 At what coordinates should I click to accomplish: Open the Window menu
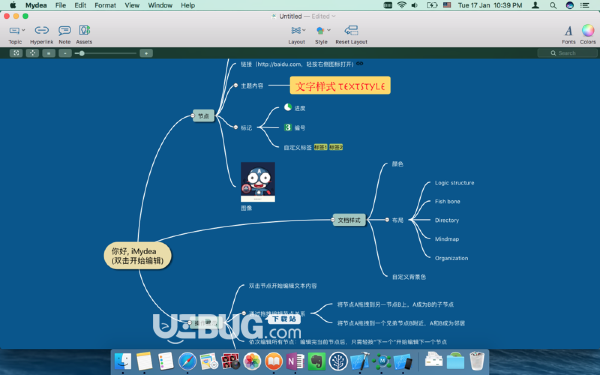160,5
